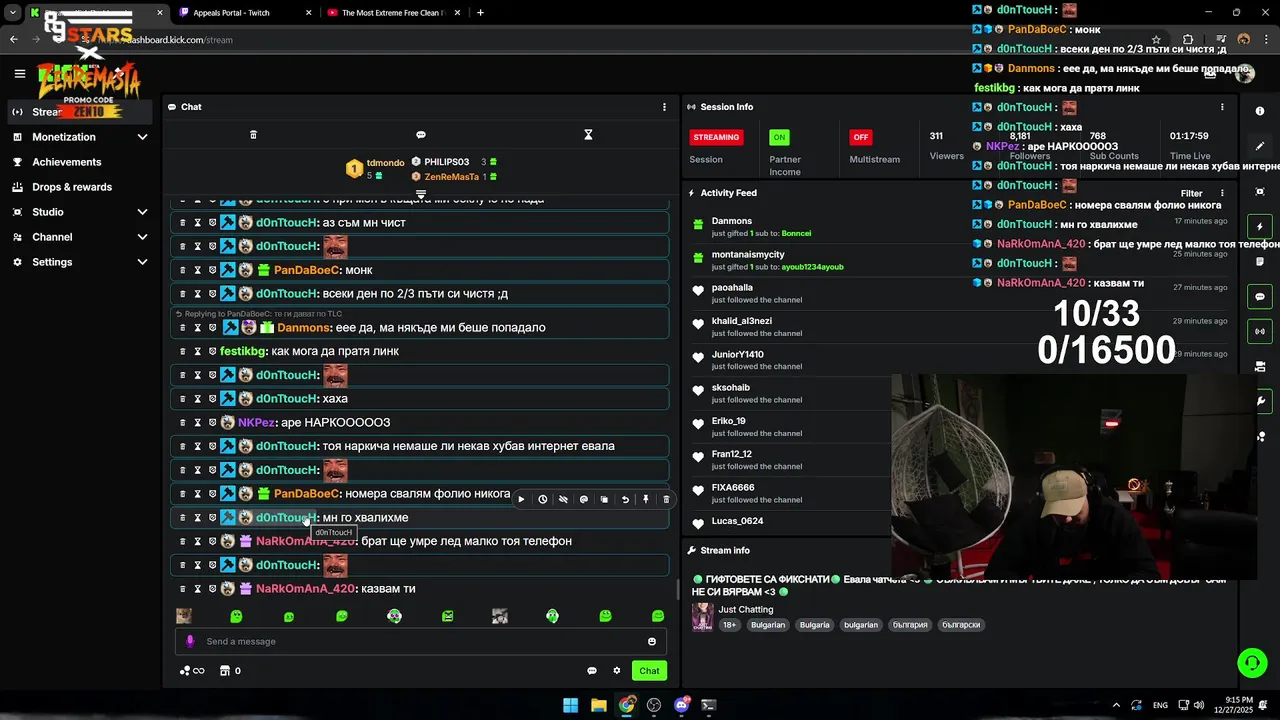
Task: Open the Windows Start menu
Action: (x=570, y=705)
